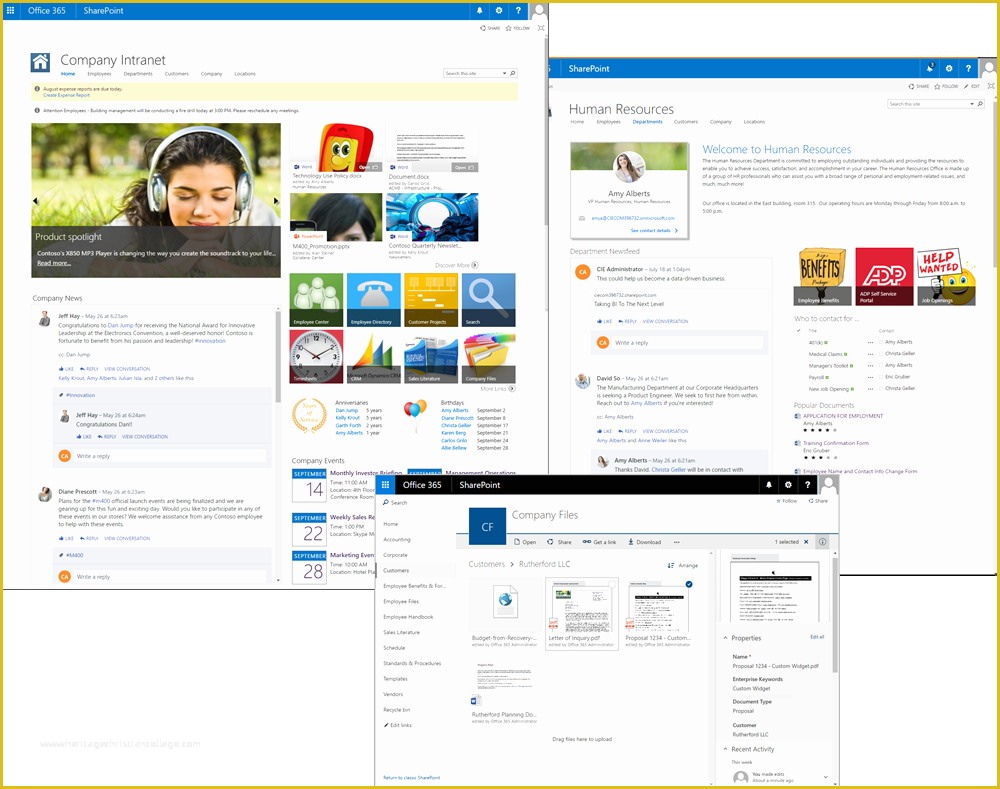1000x789 pixels.
Task: Open the details pane info icon
Action: point(823,542)
